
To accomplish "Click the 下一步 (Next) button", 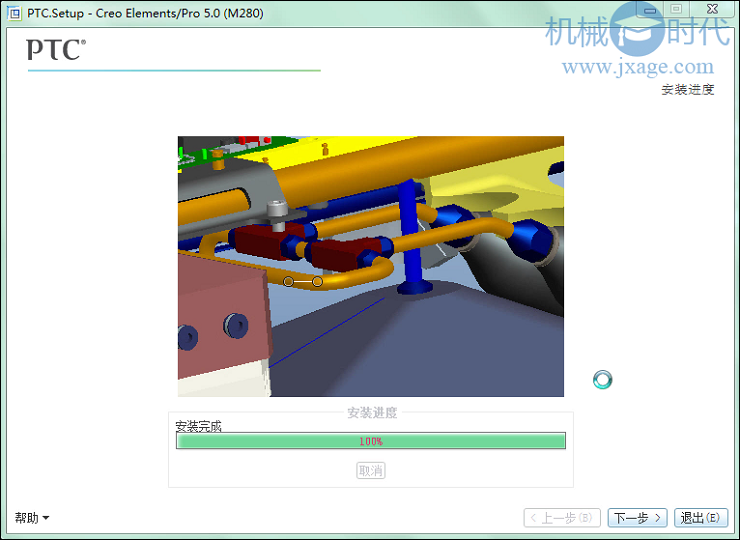I will coord(637,518).
